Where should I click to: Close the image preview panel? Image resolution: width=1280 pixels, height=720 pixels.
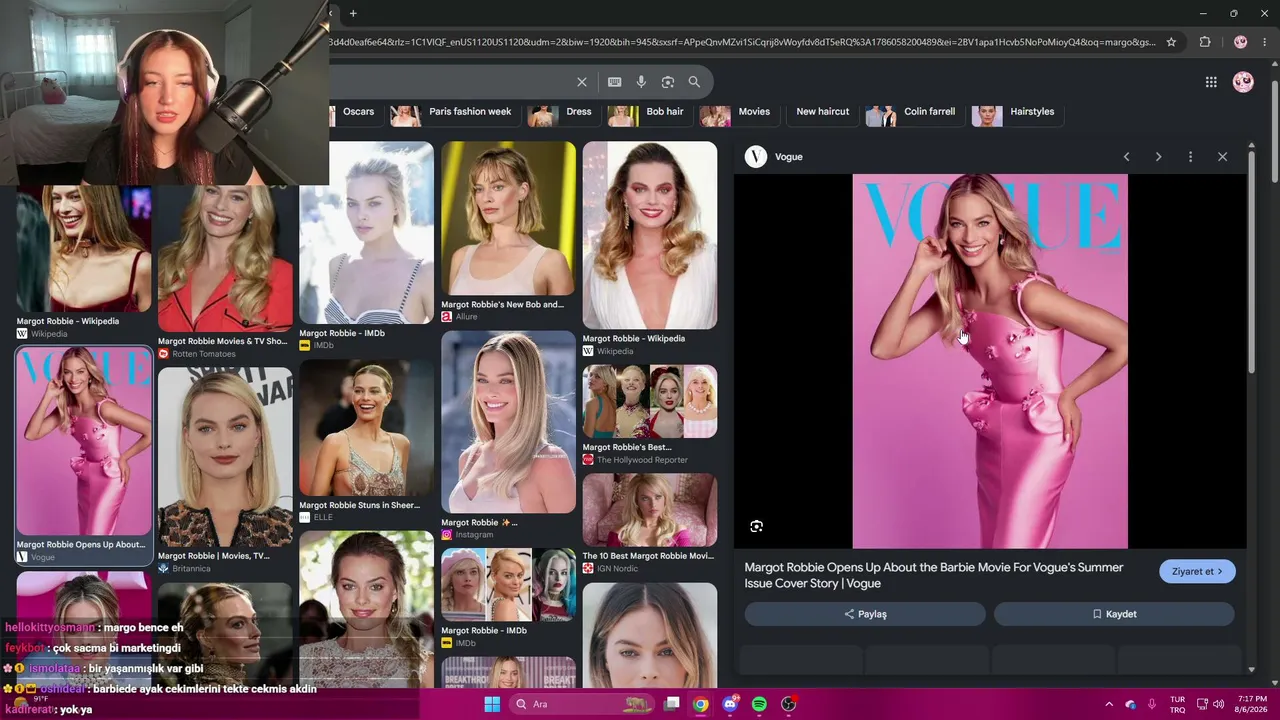(x=1222, y=157)
